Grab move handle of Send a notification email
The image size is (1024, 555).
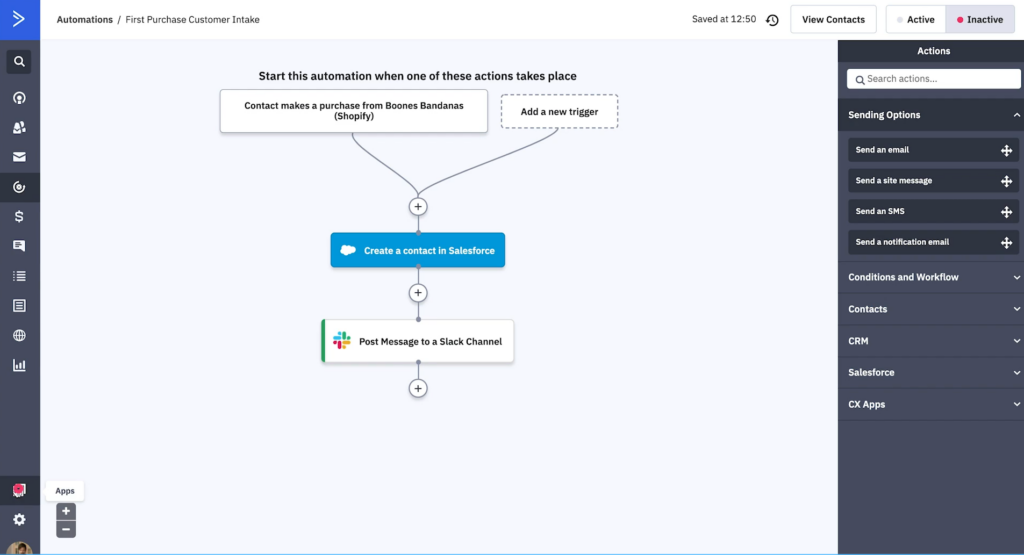(x=1006, y=242)
